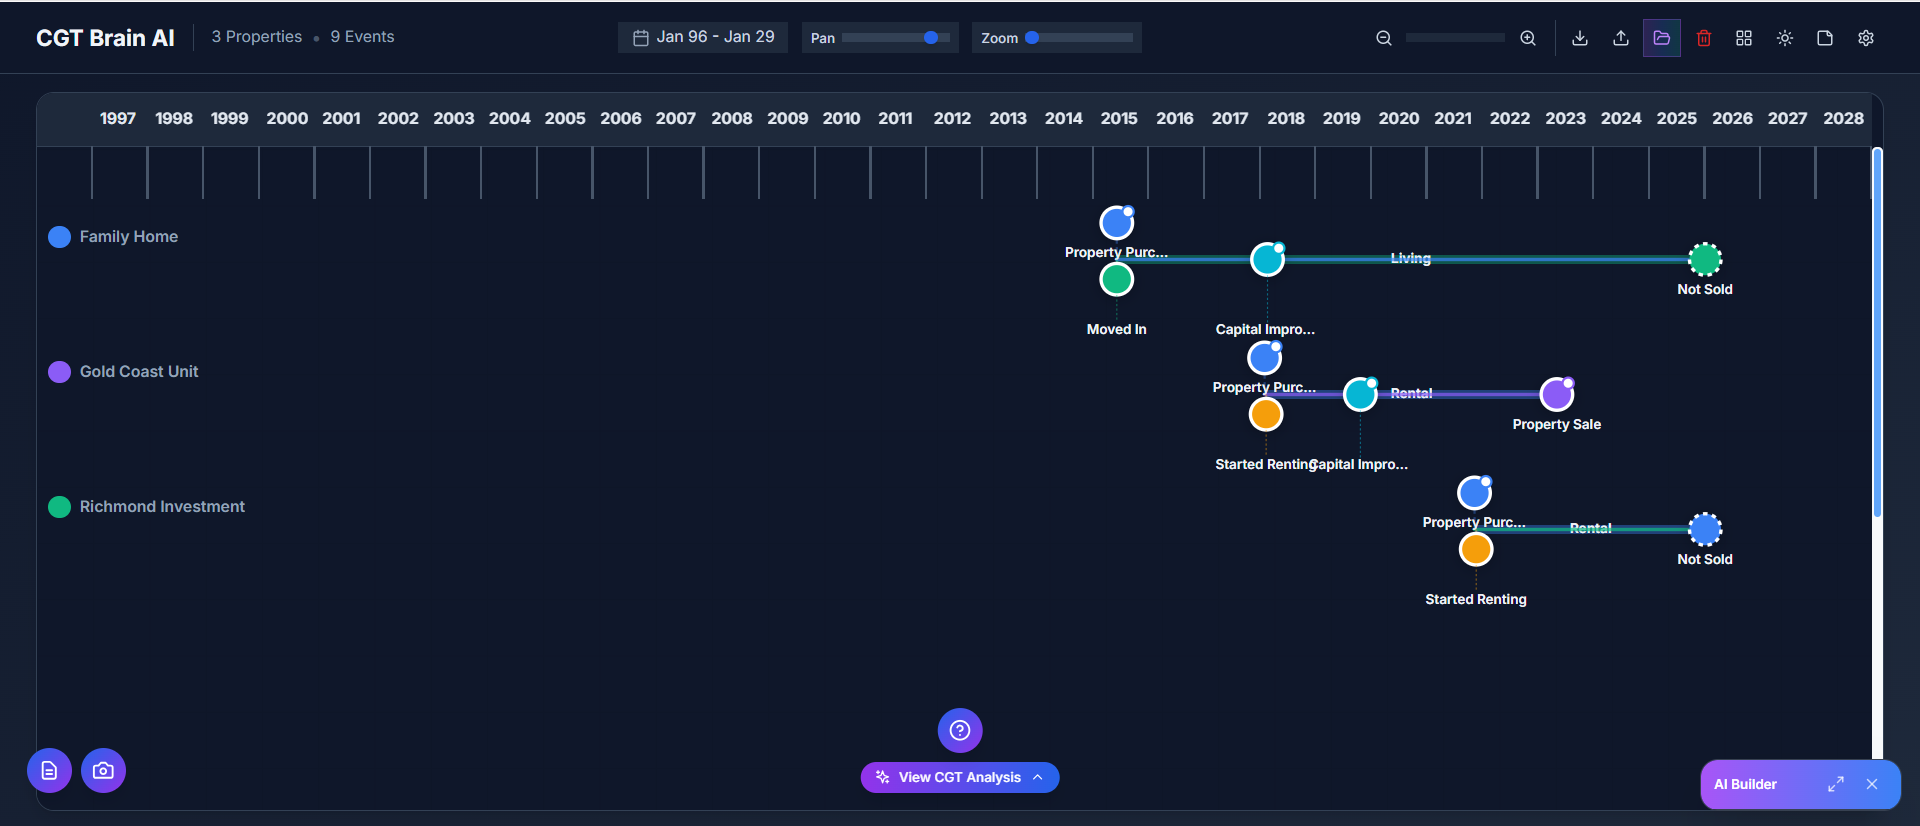The height and width of the screenshot is (826, 1920).
Task: Click the upload/export icon in toolbar
Action: tap(1621, 38)
